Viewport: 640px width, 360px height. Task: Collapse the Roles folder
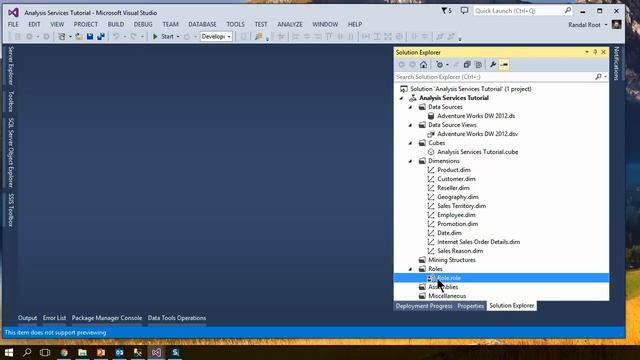coord(411,269)
